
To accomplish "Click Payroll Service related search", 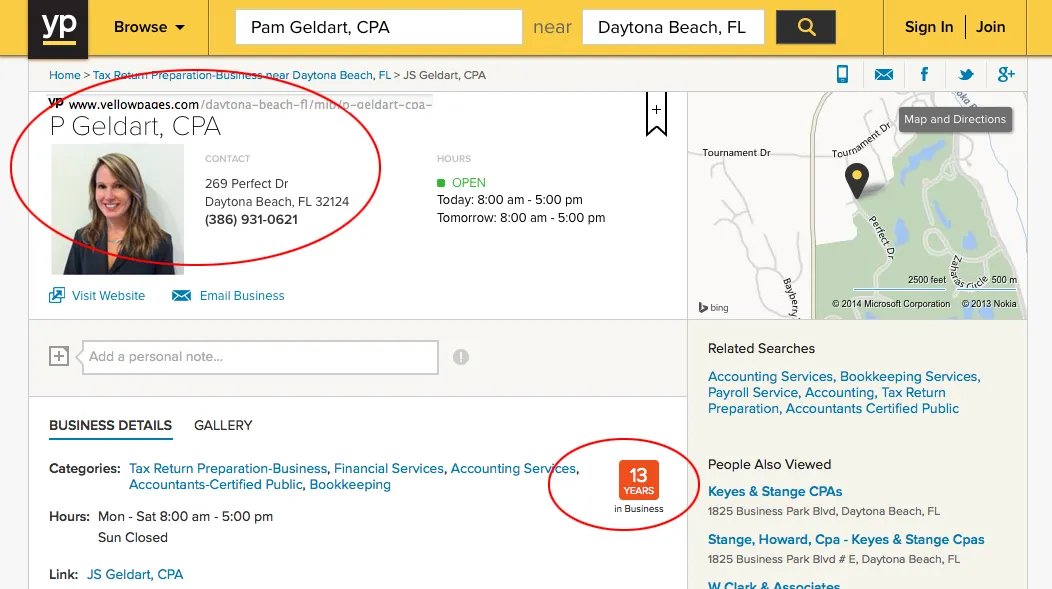I will click(x=753, y=392).
